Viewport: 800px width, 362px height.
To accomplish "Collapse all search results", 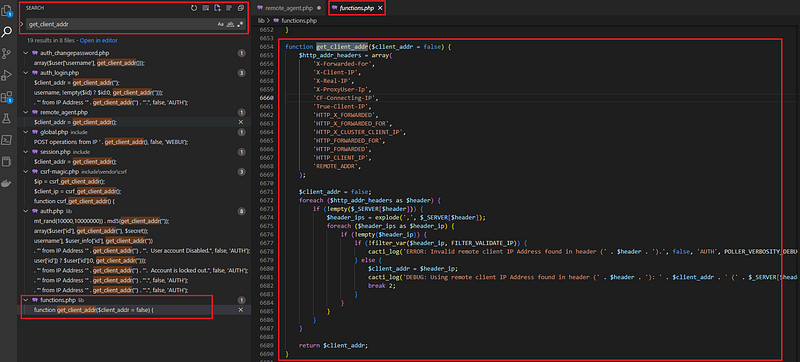I will pos(241,8).
